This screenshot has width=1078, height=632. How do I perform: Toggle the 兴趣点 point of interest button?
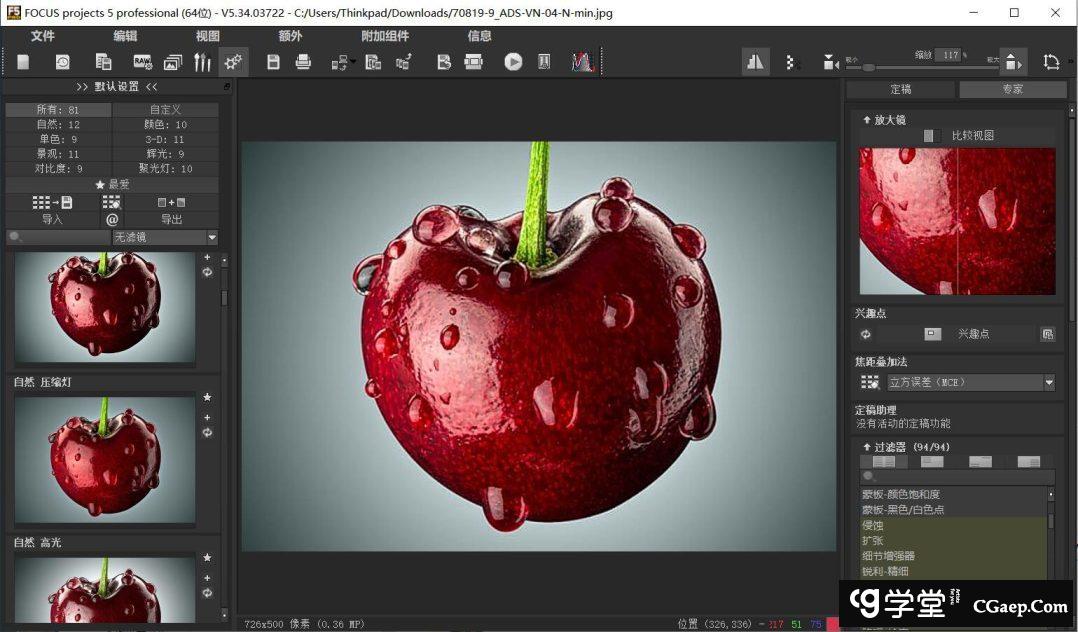click(932, 334)
